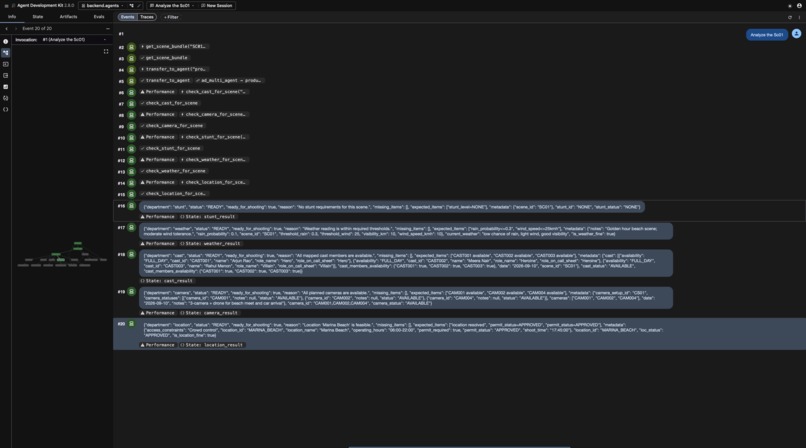Open the cast department JSON message in event #18

(x=406, y=263)
